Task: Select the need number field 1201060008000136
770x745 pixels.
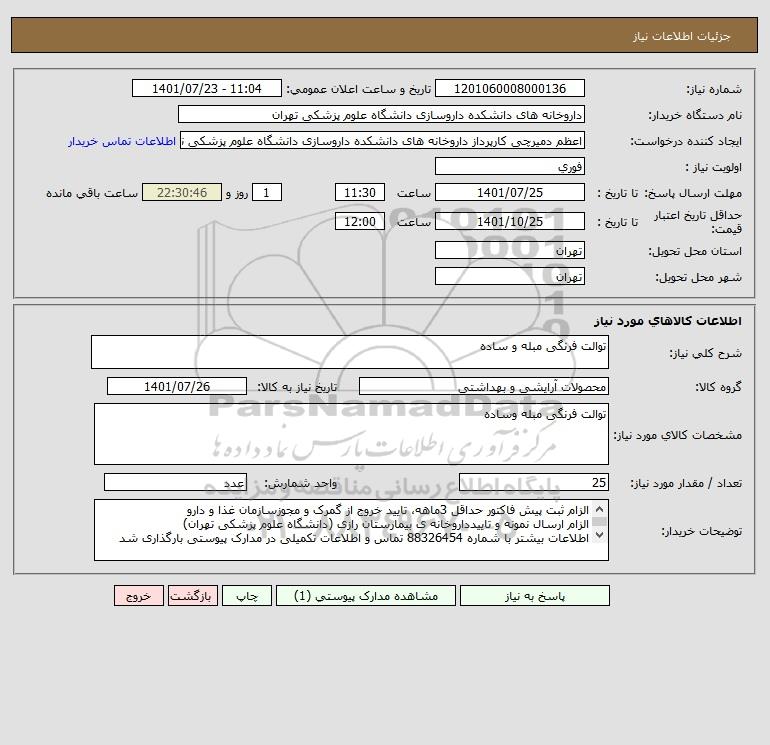Action: pyautogui.click(x=510, y=88)
